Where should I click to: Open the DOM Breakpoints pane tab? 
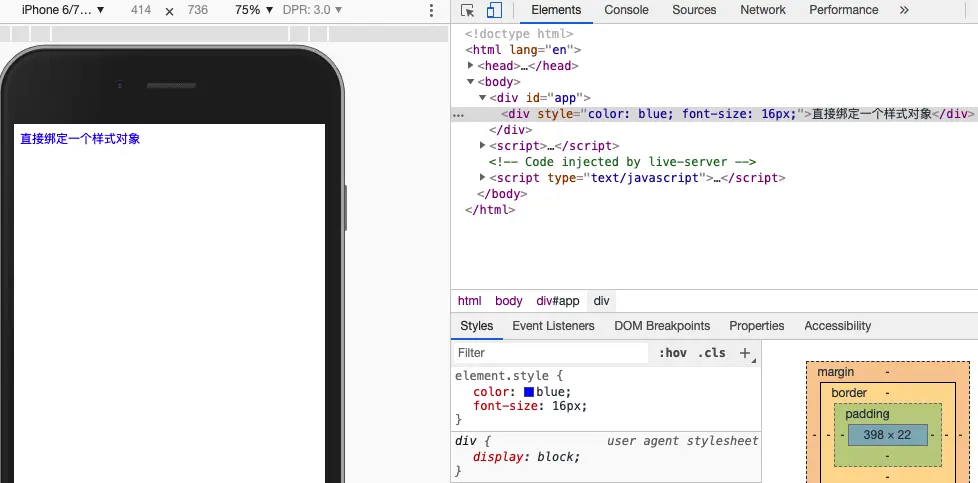tap(662, 326)
